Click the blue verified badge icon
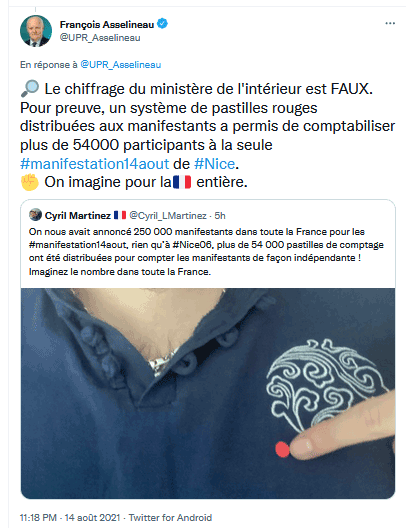The width and height of the screenshot is (406, 528). pyautogui.click(x=163, y=24)
